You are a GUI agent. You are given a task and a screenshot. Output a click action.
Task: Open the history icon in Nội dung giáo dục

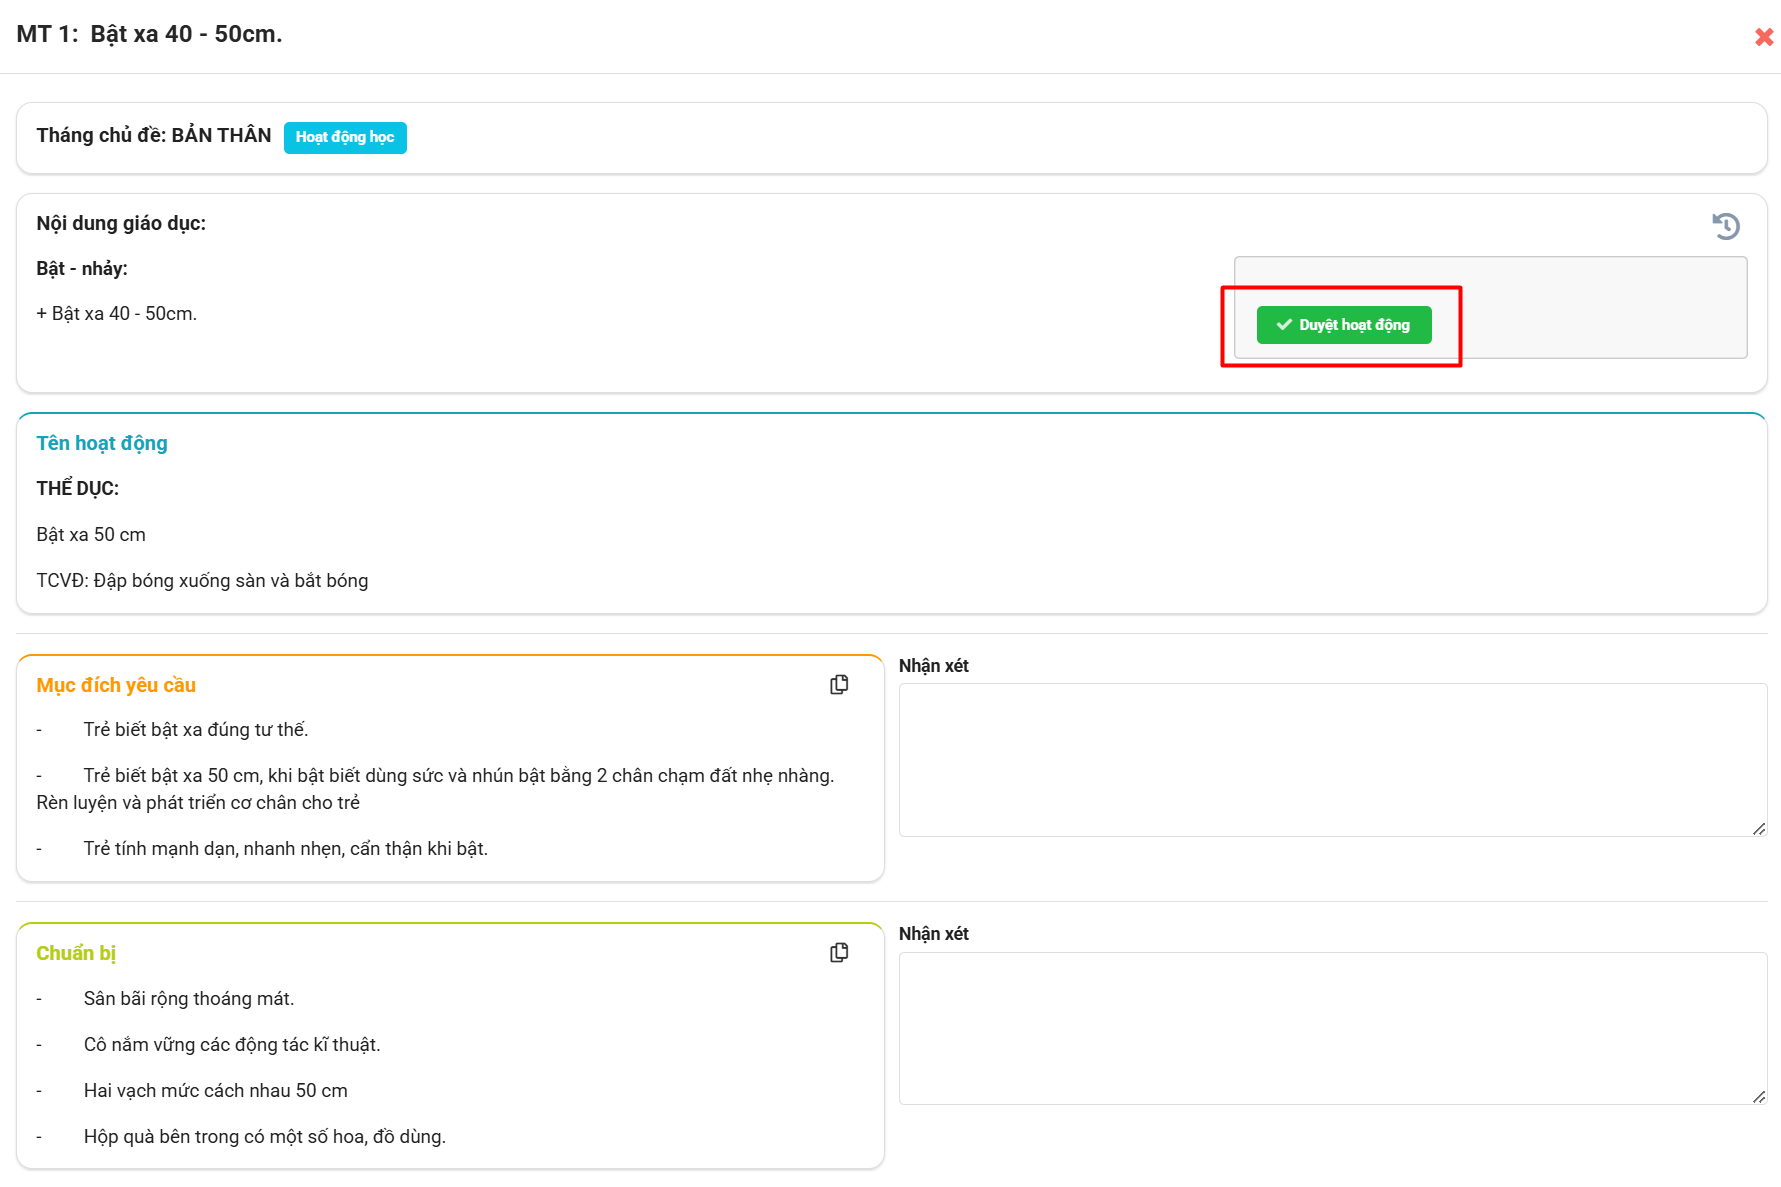(x=1725, y=226)
